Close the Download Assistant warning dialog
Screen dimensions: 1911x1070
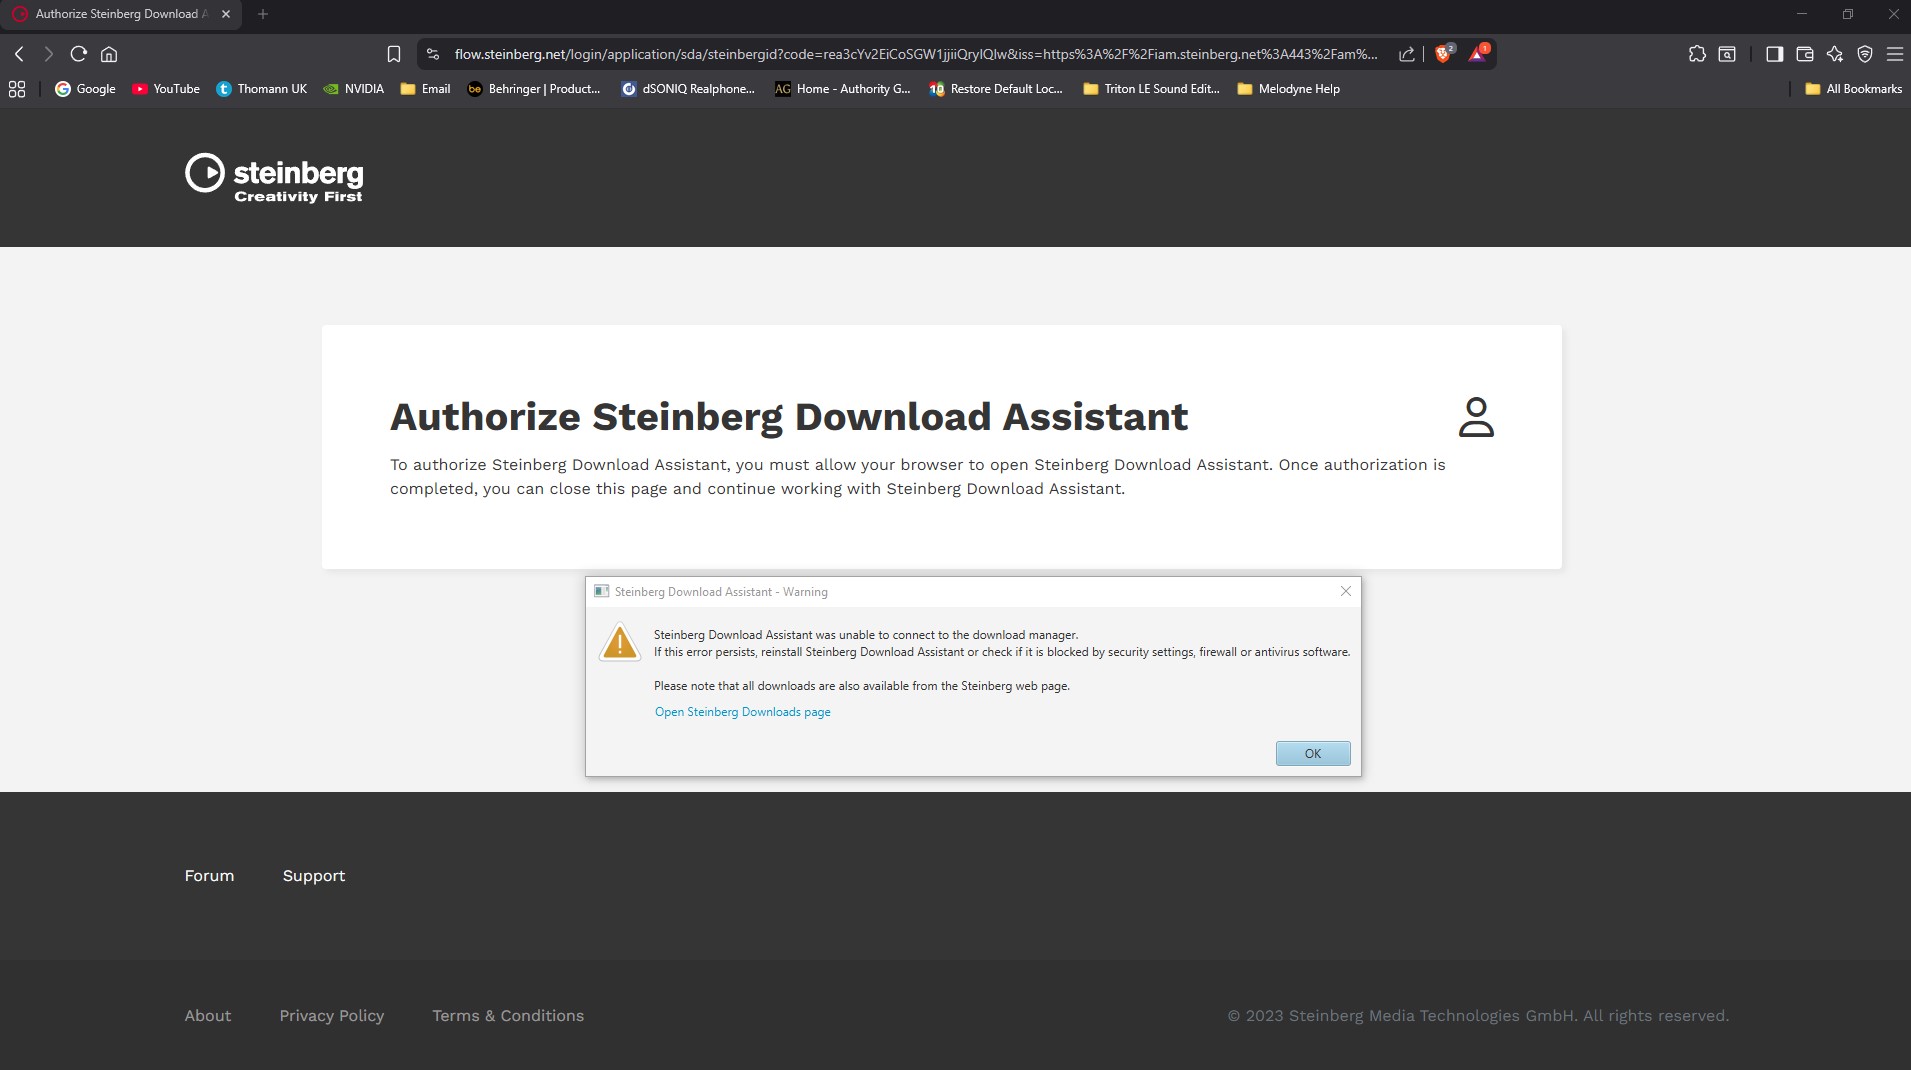point(1346,591)
